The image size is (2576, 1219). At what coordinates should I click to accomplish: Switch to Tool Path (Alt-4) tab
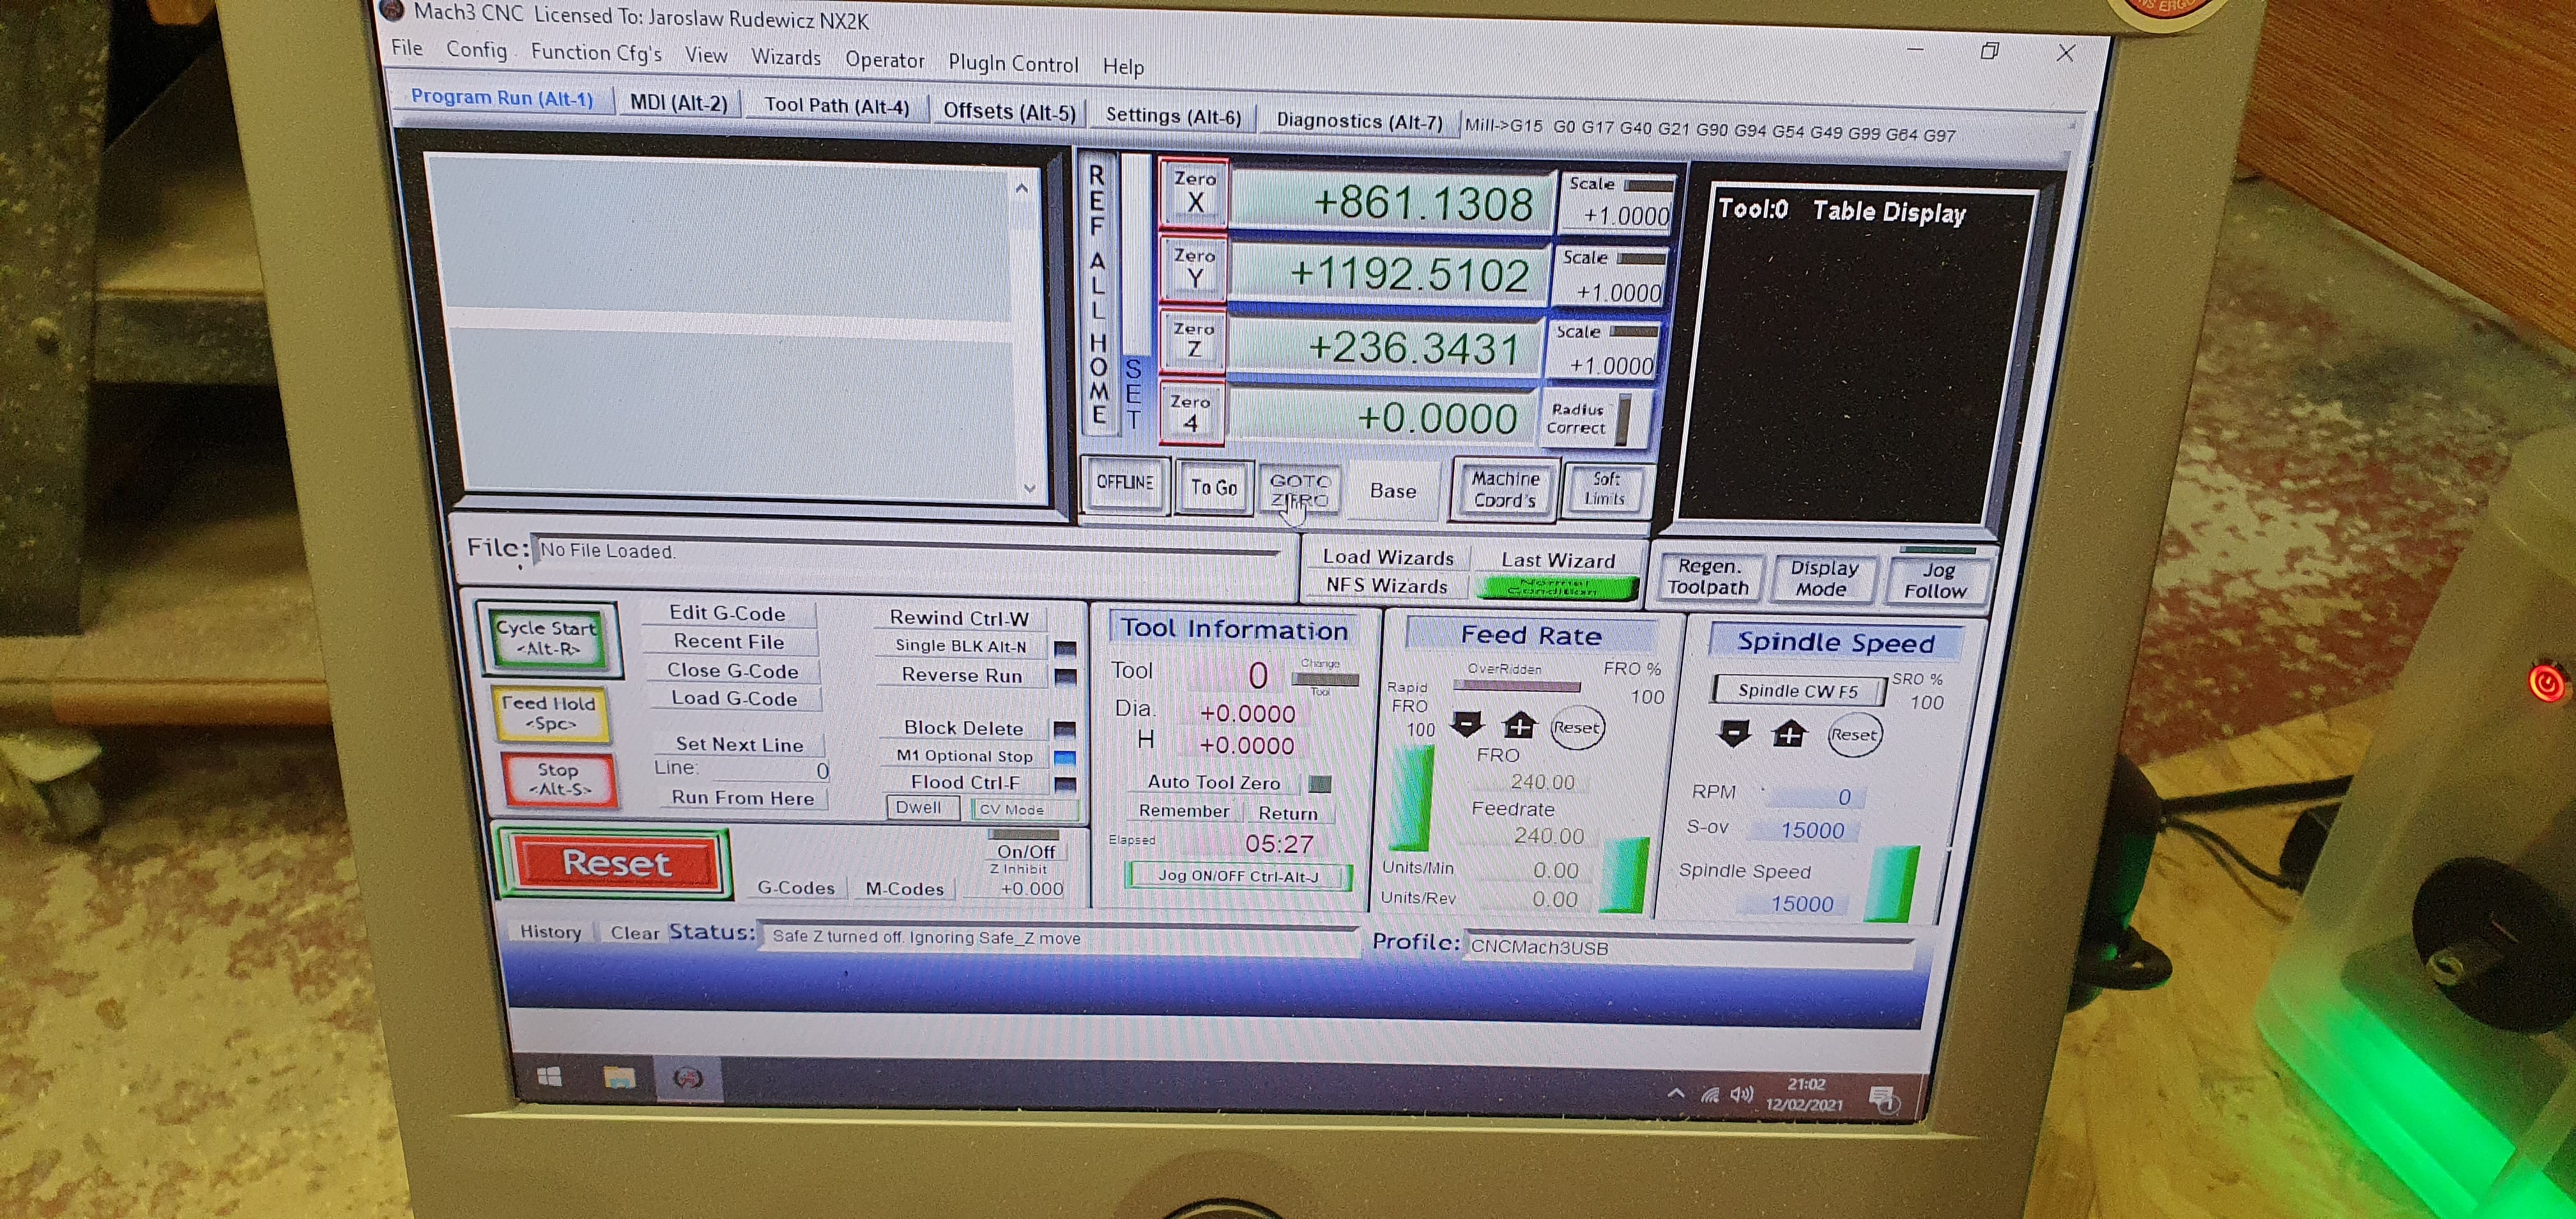coord(837,106)
